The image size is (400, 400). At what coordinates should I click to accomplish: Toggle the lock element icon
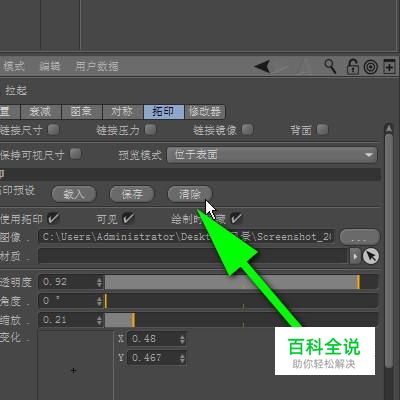[x=353, y=66]
